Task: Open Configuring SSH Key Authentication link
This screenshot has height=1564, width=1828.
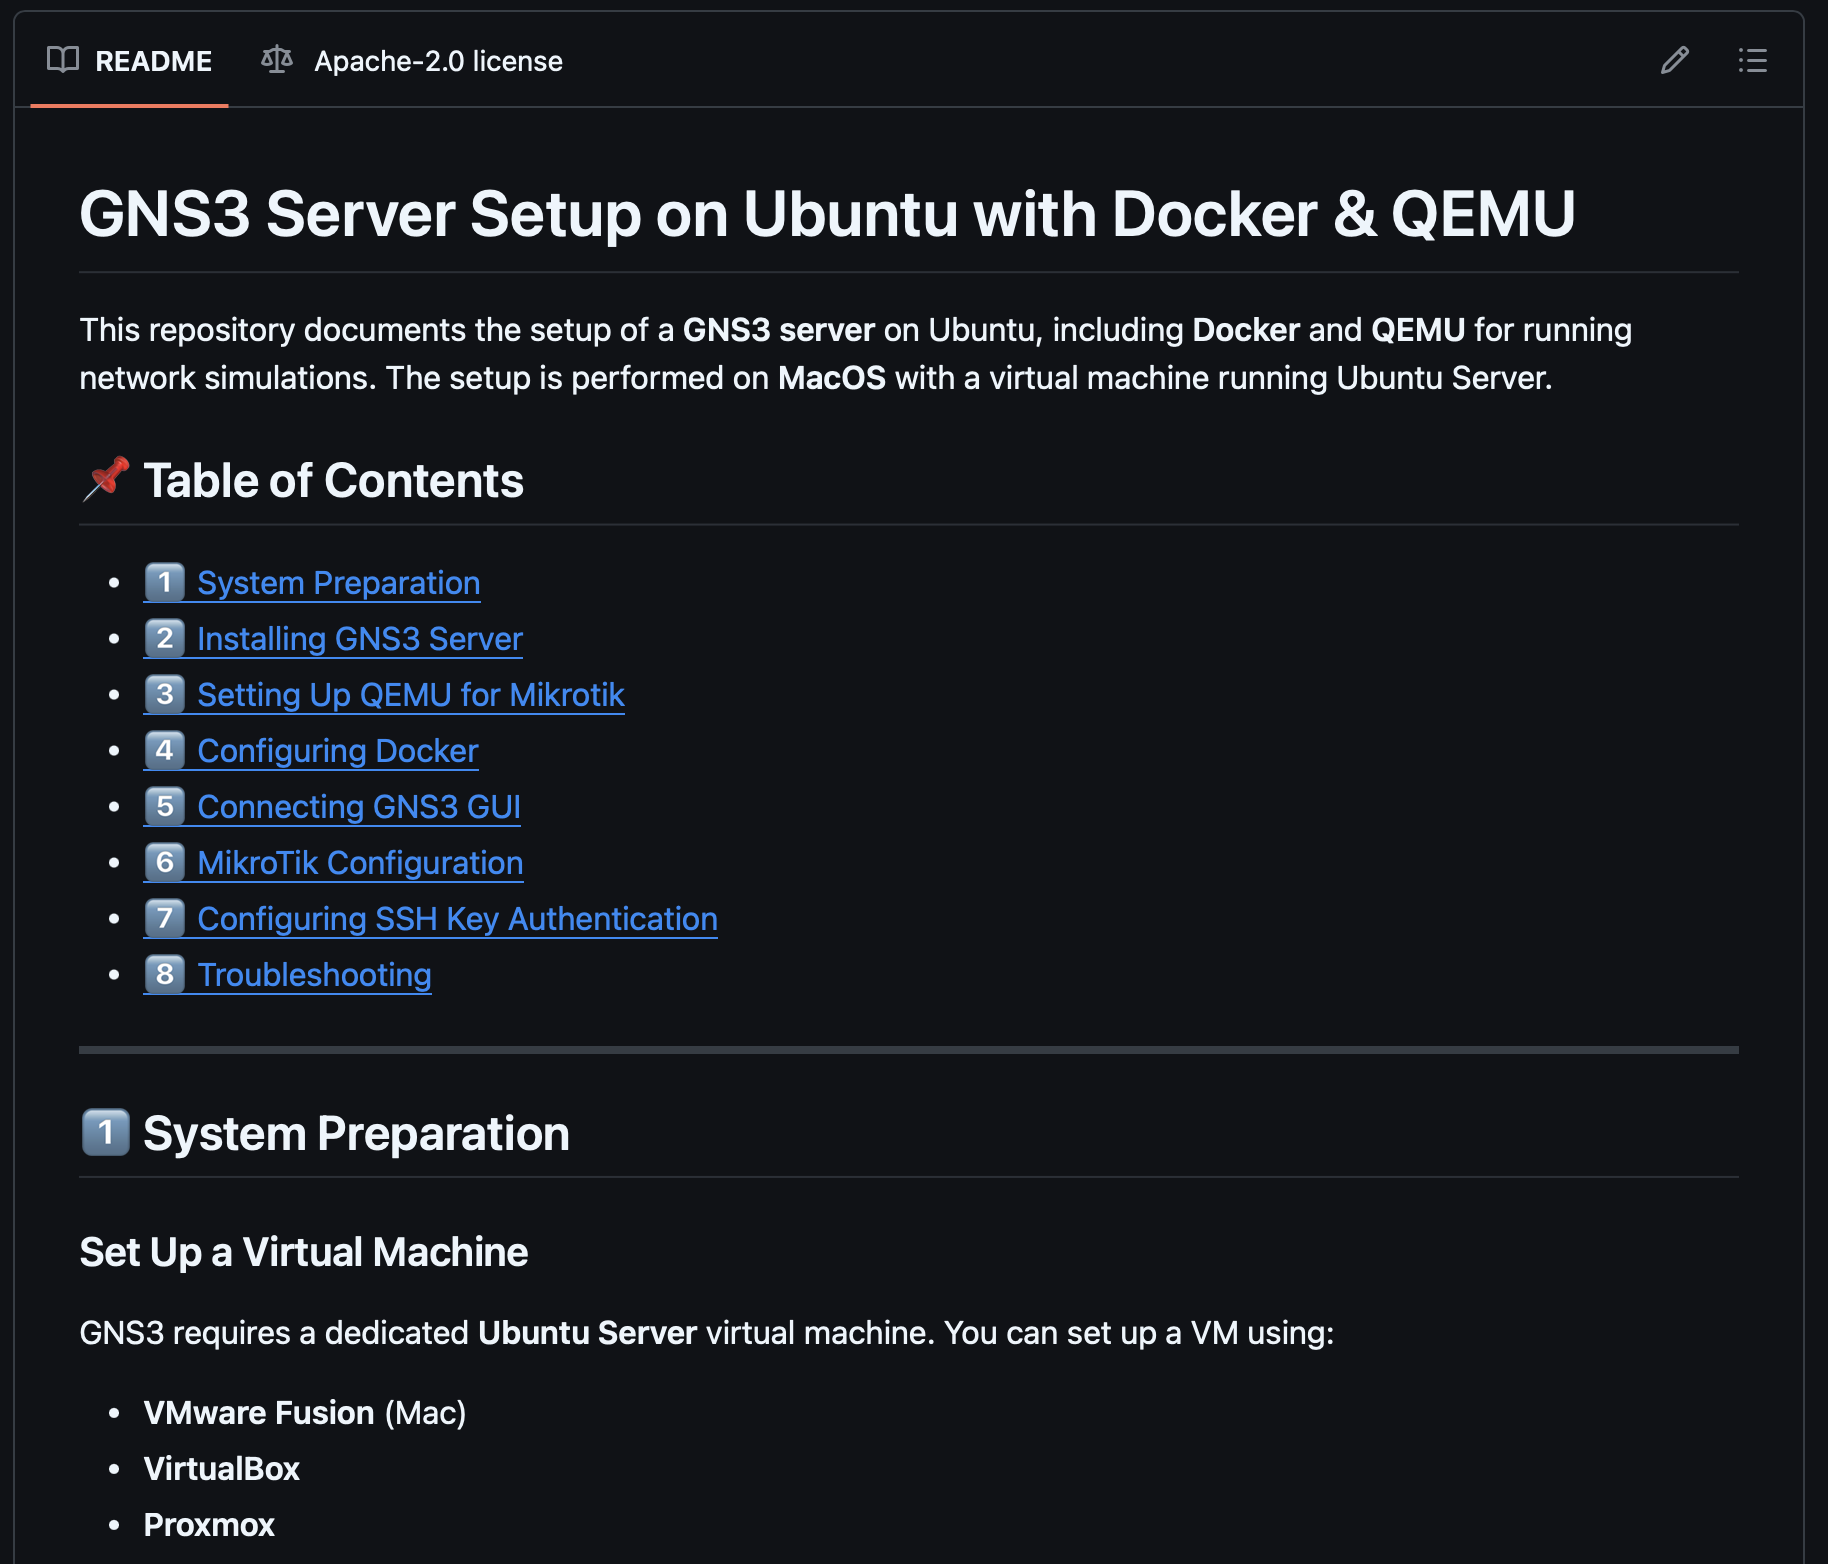Action: (431, 919)
